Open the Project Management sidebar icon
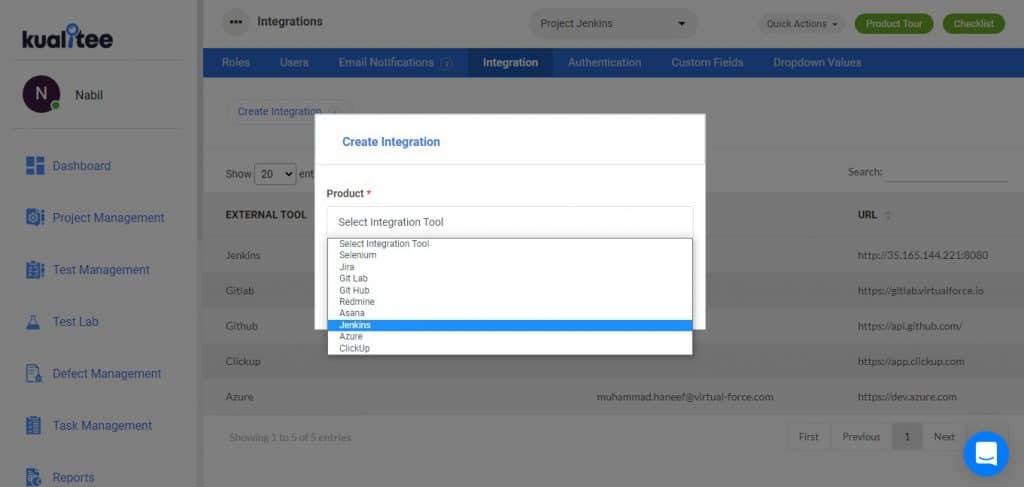Viewport: 1024px width, 487px height. click(x=35, y=217)
